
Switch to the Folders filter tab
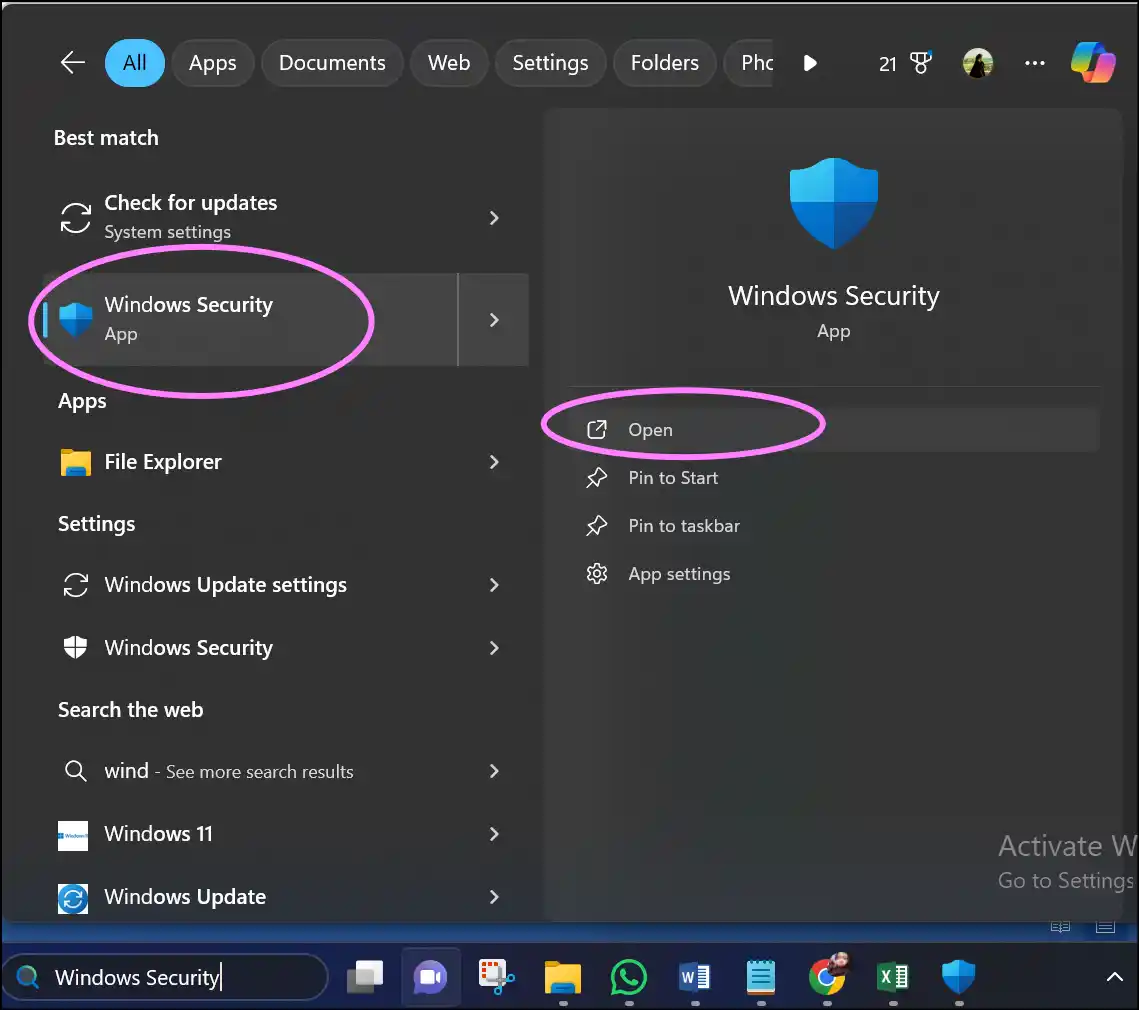coord(664,62)
